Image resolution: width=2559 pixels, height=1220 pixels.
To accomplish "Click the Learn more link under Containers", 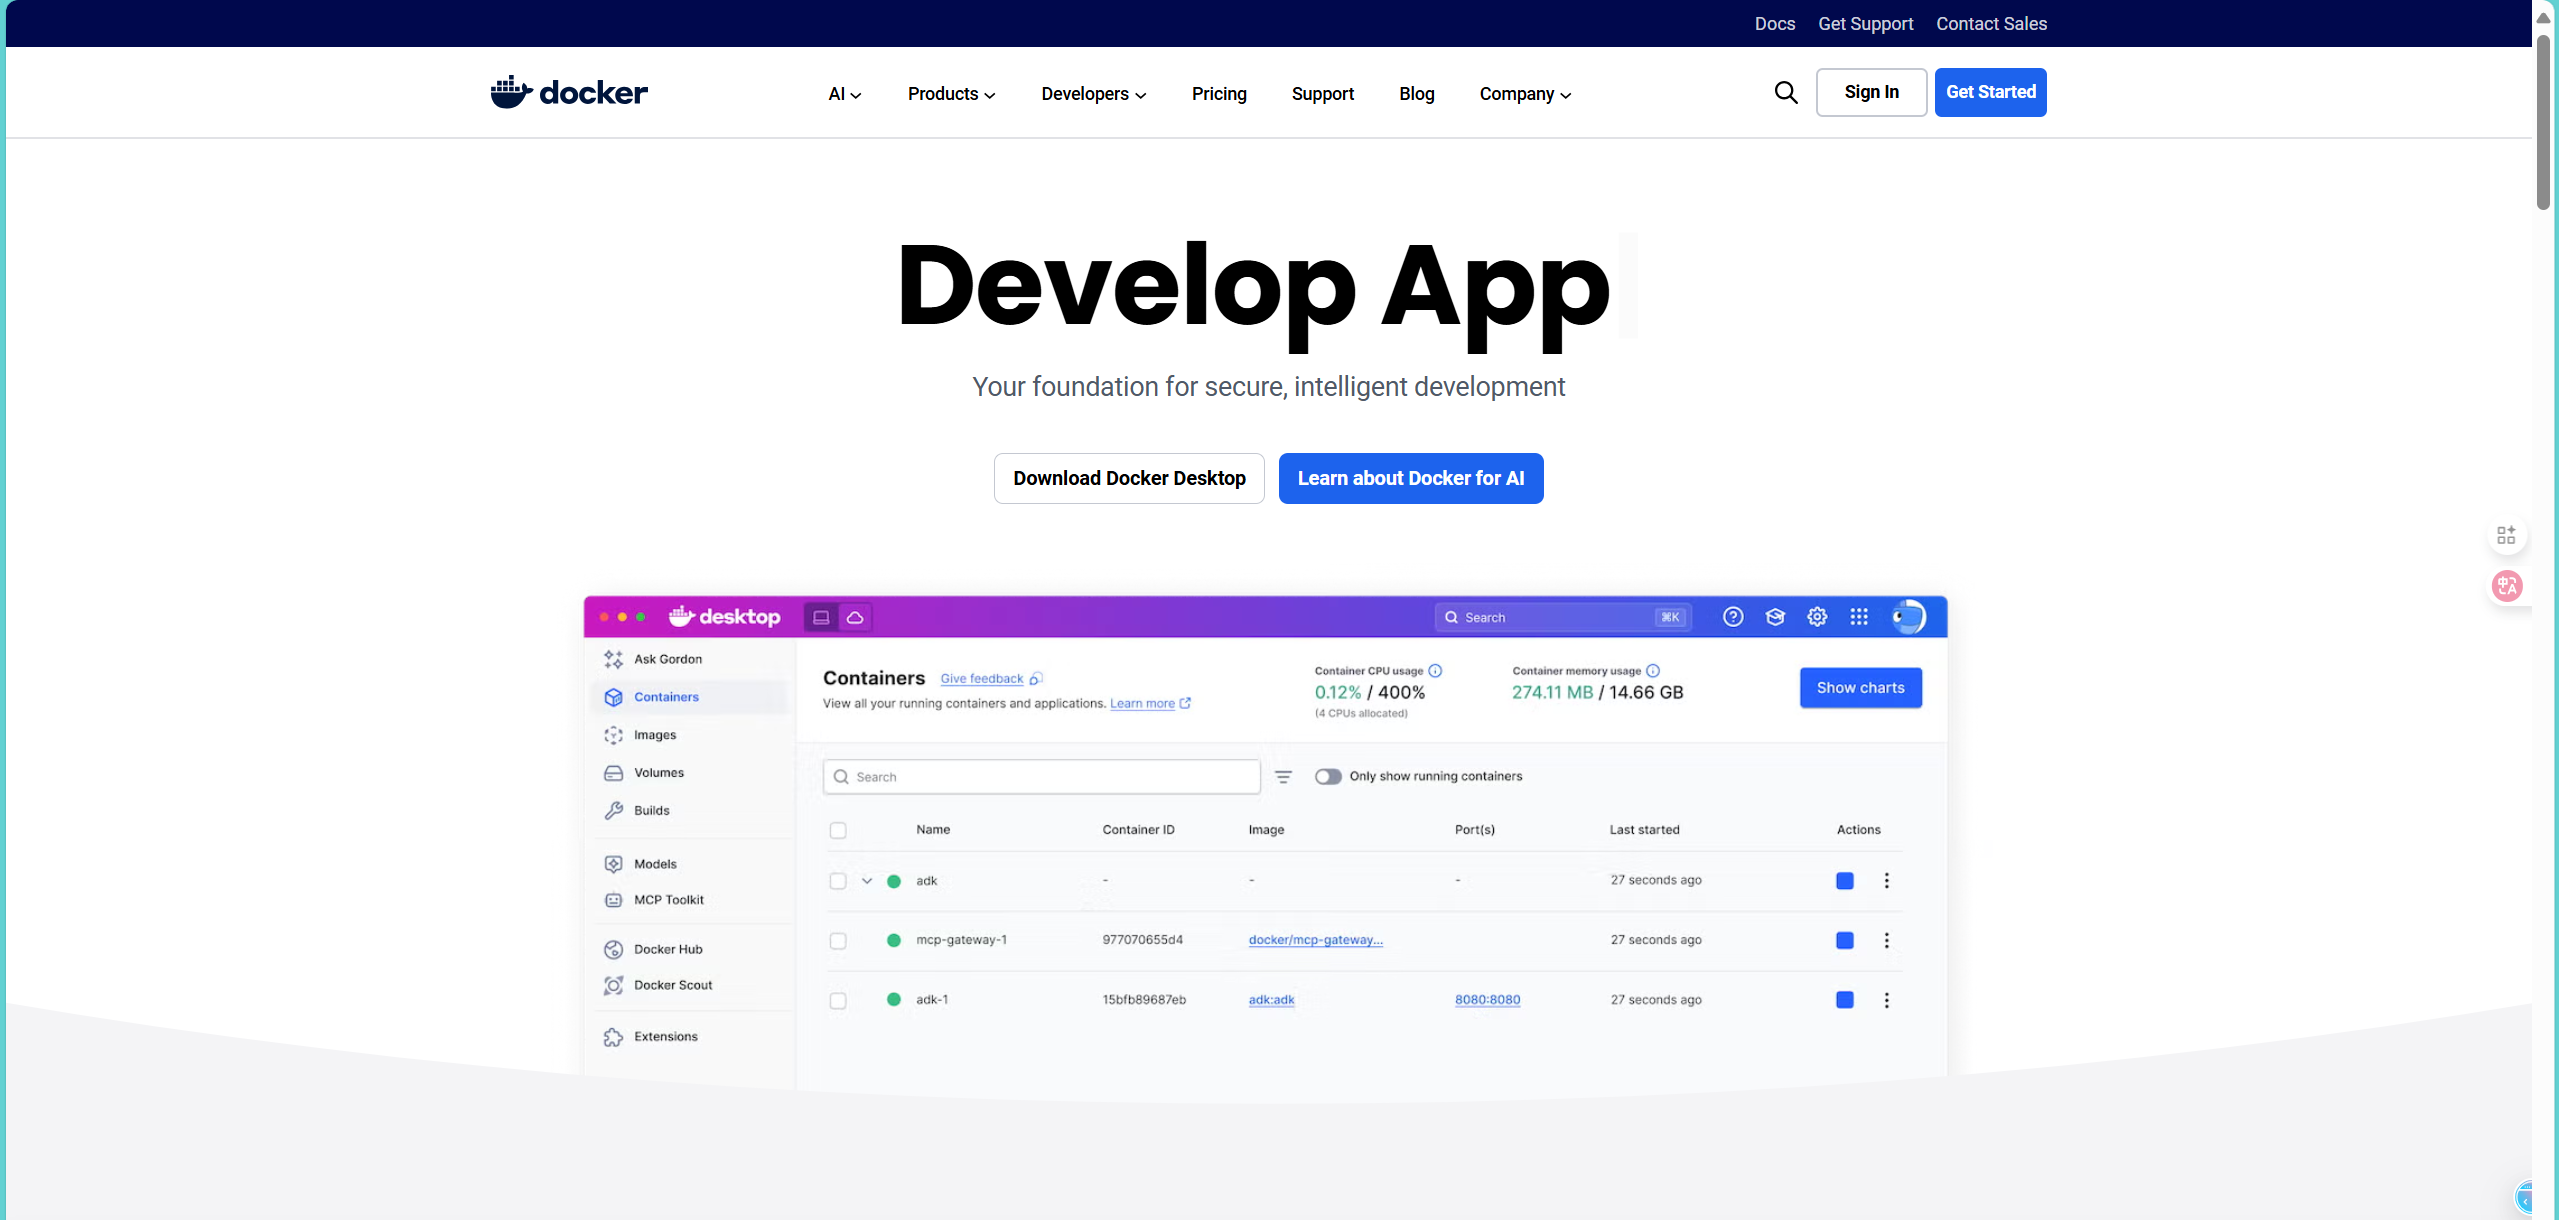I will (1142, 704).
